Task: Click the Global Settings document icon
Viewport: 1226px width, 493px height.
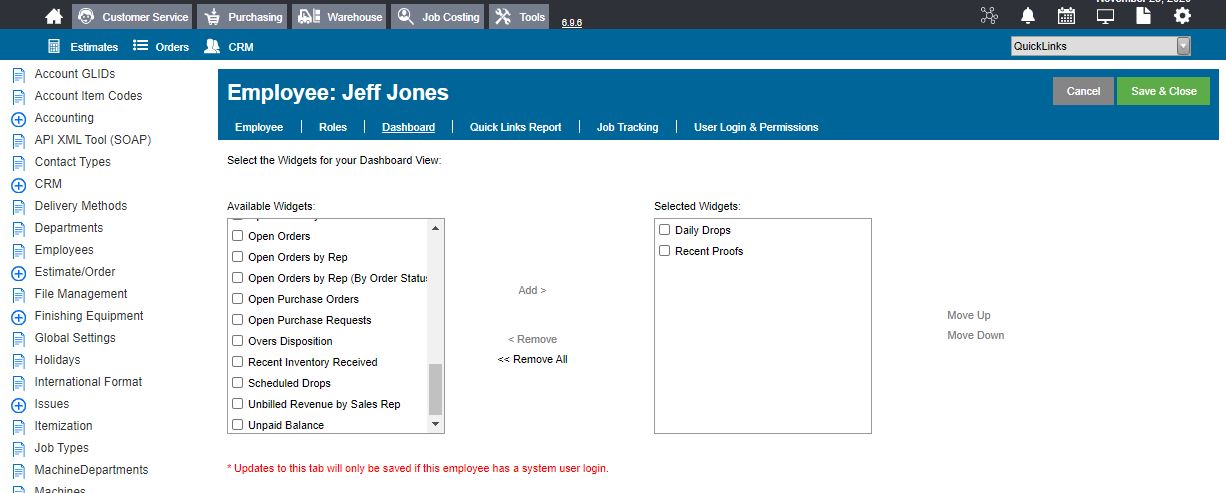Action: pyautogui.click(x=18, y=338)
